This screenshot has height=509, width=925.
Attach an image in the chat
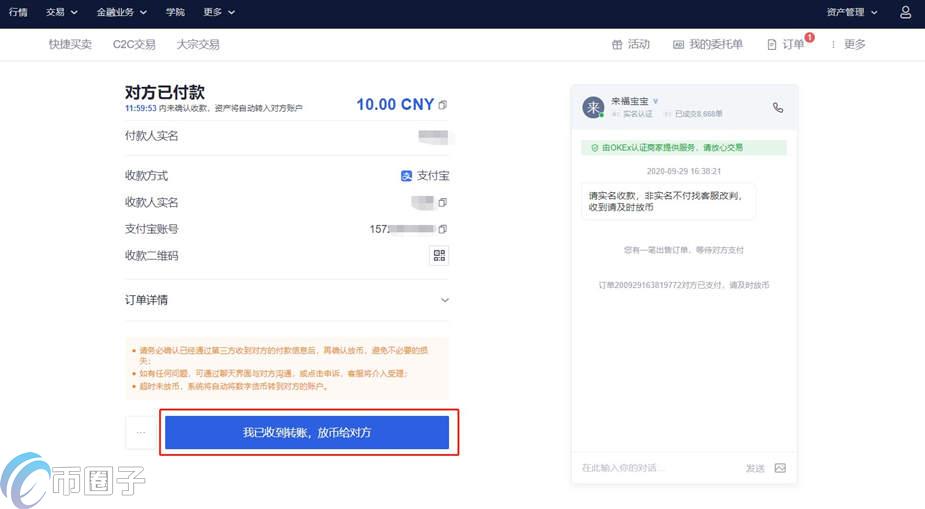point(780,468)
